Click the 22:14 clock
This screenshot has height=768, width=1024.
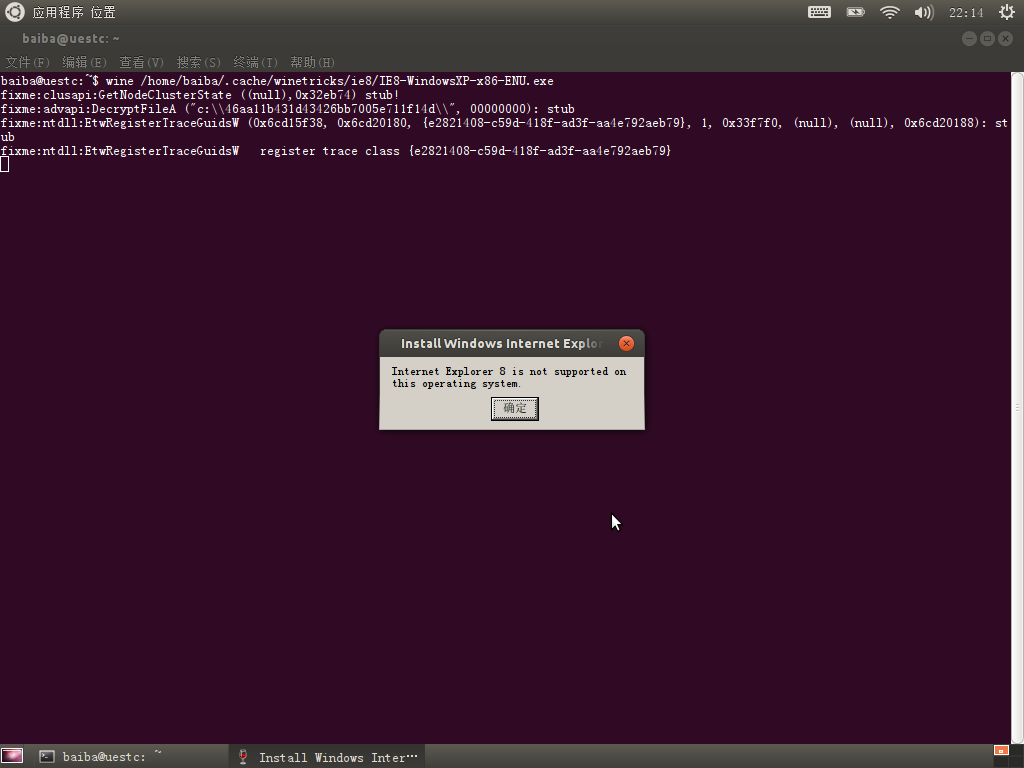coord(966,12)
